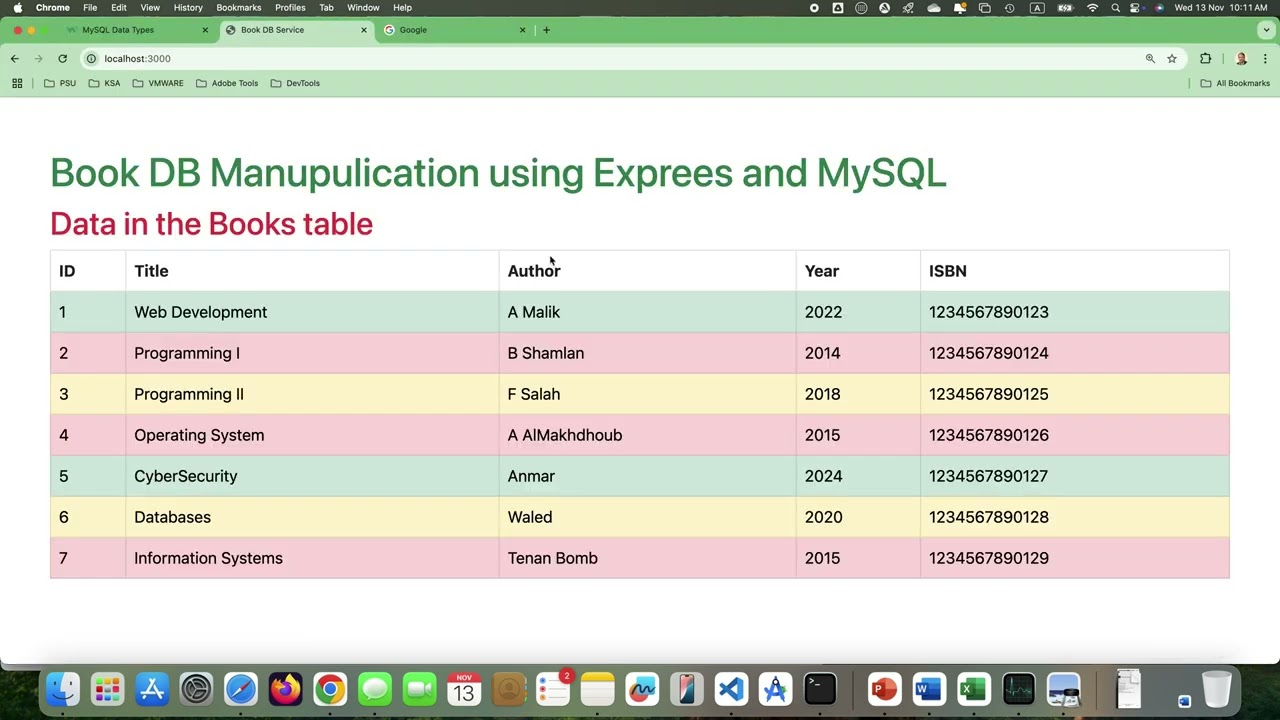Viewport: 1280px width, 720px height.
Task: Open the Chrome profile avatar
Action: [1241, 58]
